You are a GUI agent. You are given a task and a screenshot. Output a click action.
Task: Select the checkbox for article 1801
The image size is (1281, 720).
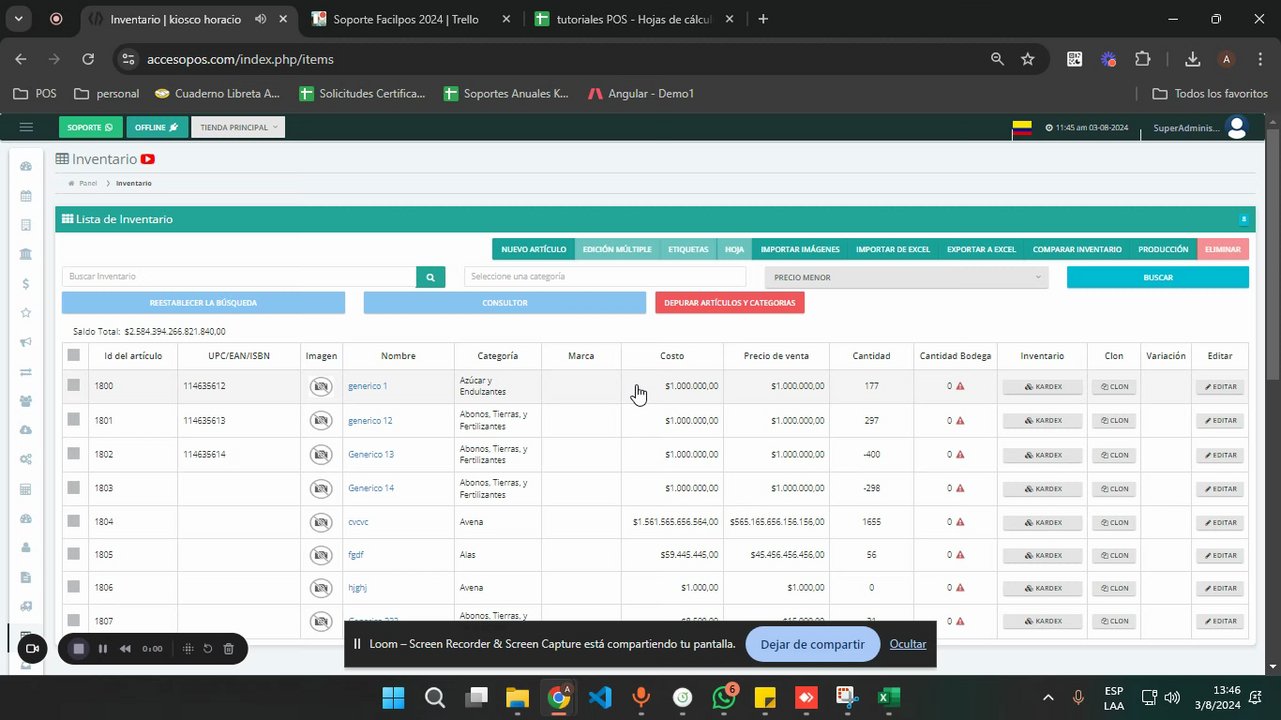pos(73,420)
